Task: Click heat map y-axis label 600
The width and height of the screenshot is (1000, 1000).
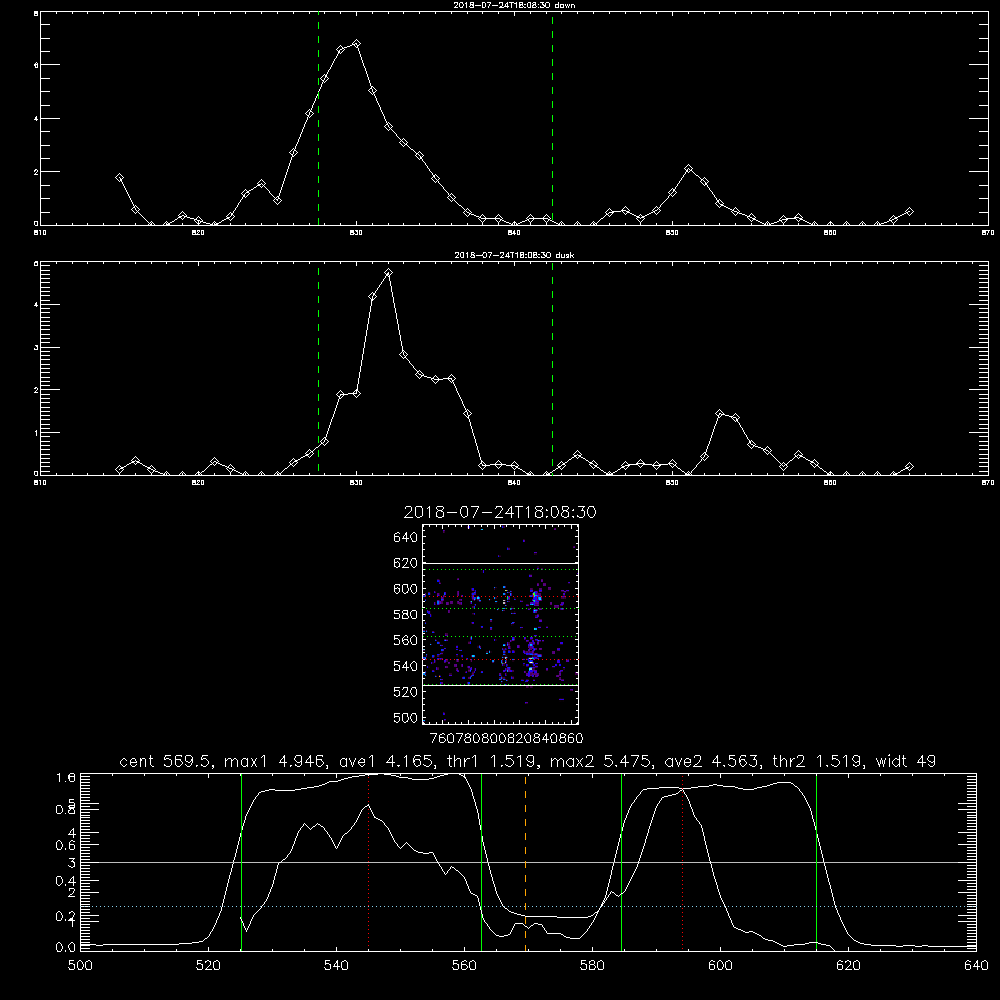Action: (x=406, y=589)
